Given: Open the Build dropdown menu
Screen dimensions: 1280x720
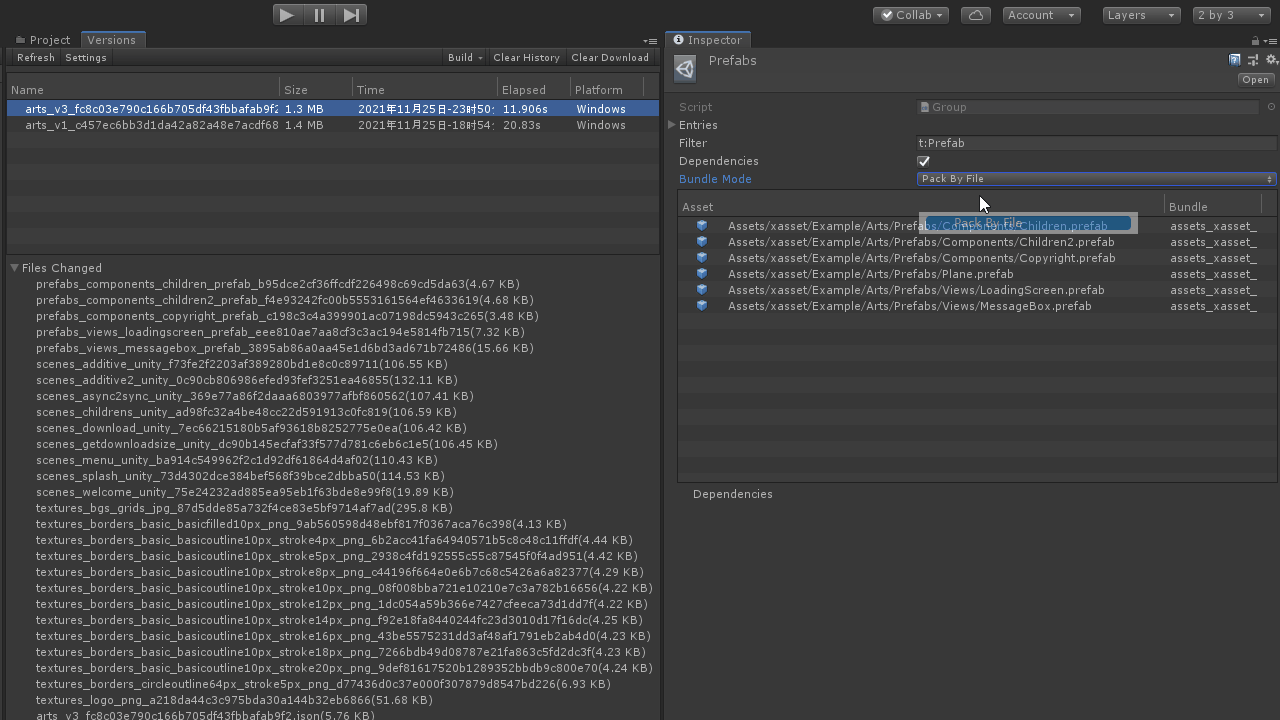Looking at the screenshot, I should tap(465, 58).
